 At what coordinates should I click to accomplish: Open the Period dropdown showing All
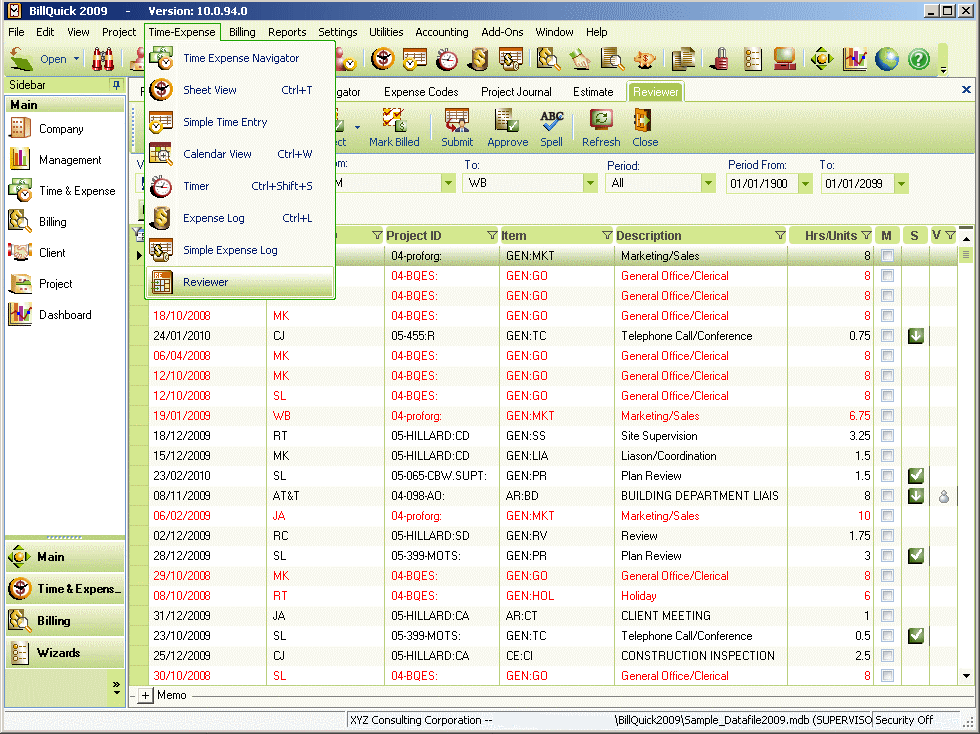pos(708,183)
